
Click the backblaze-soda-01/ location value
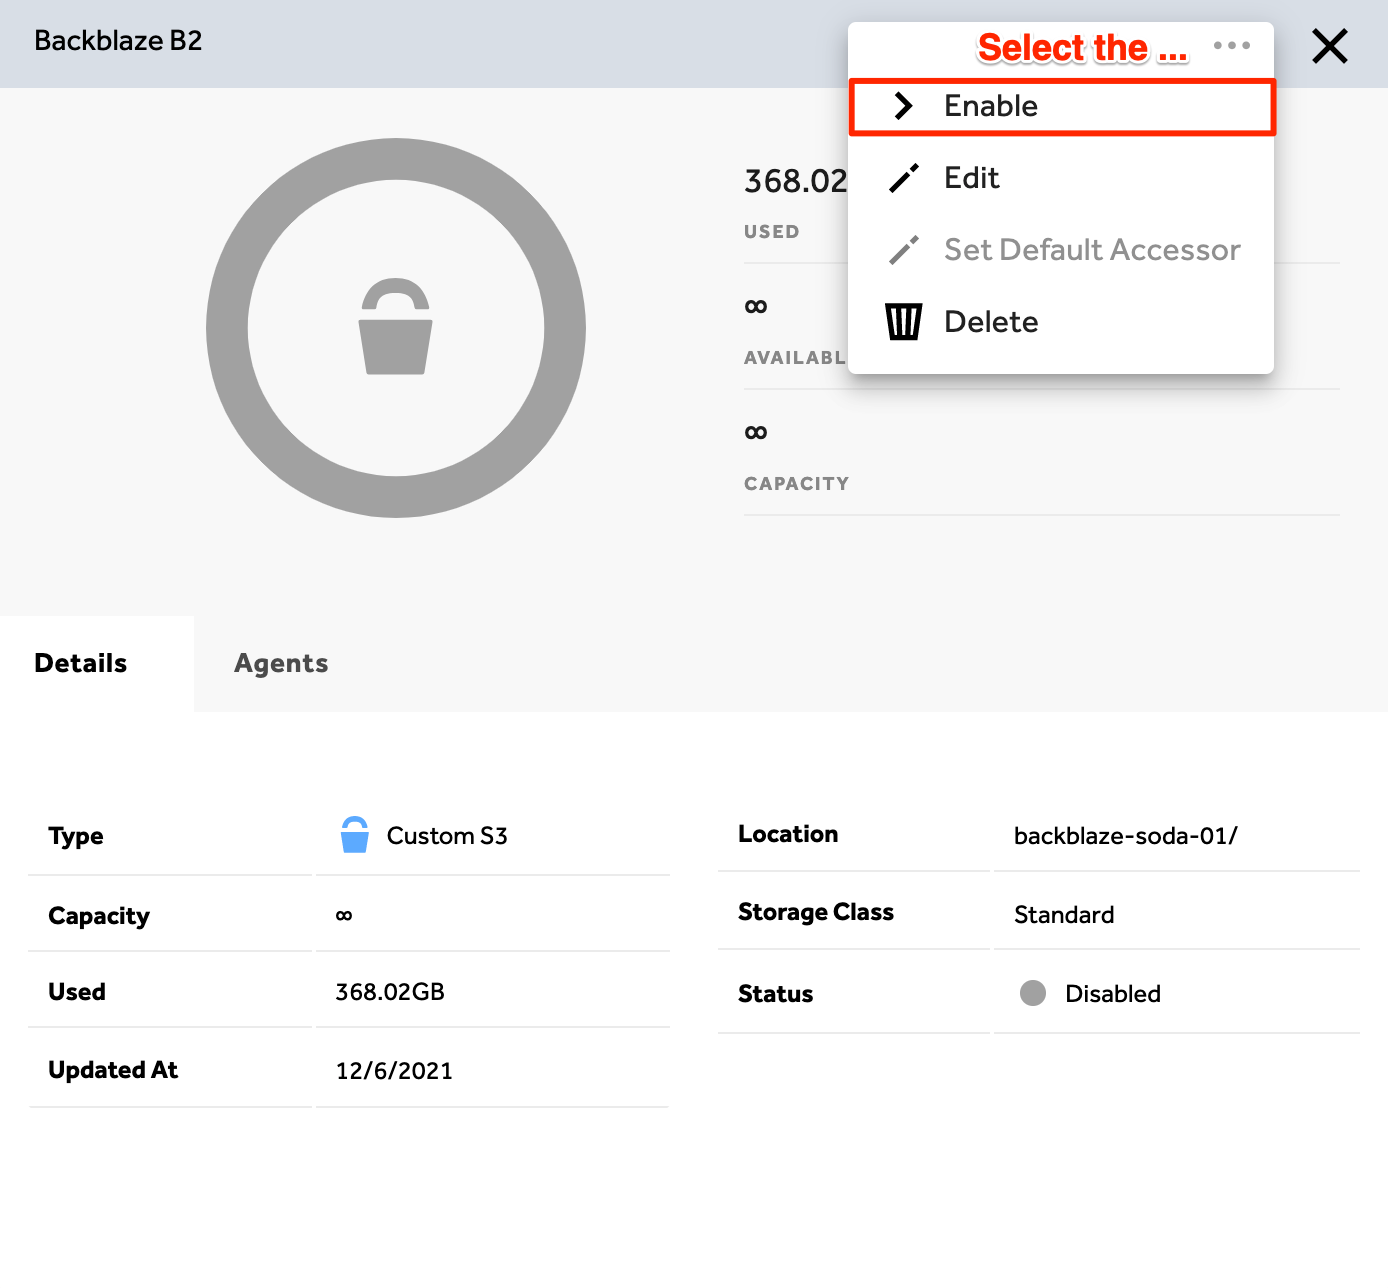[1126, 836]
